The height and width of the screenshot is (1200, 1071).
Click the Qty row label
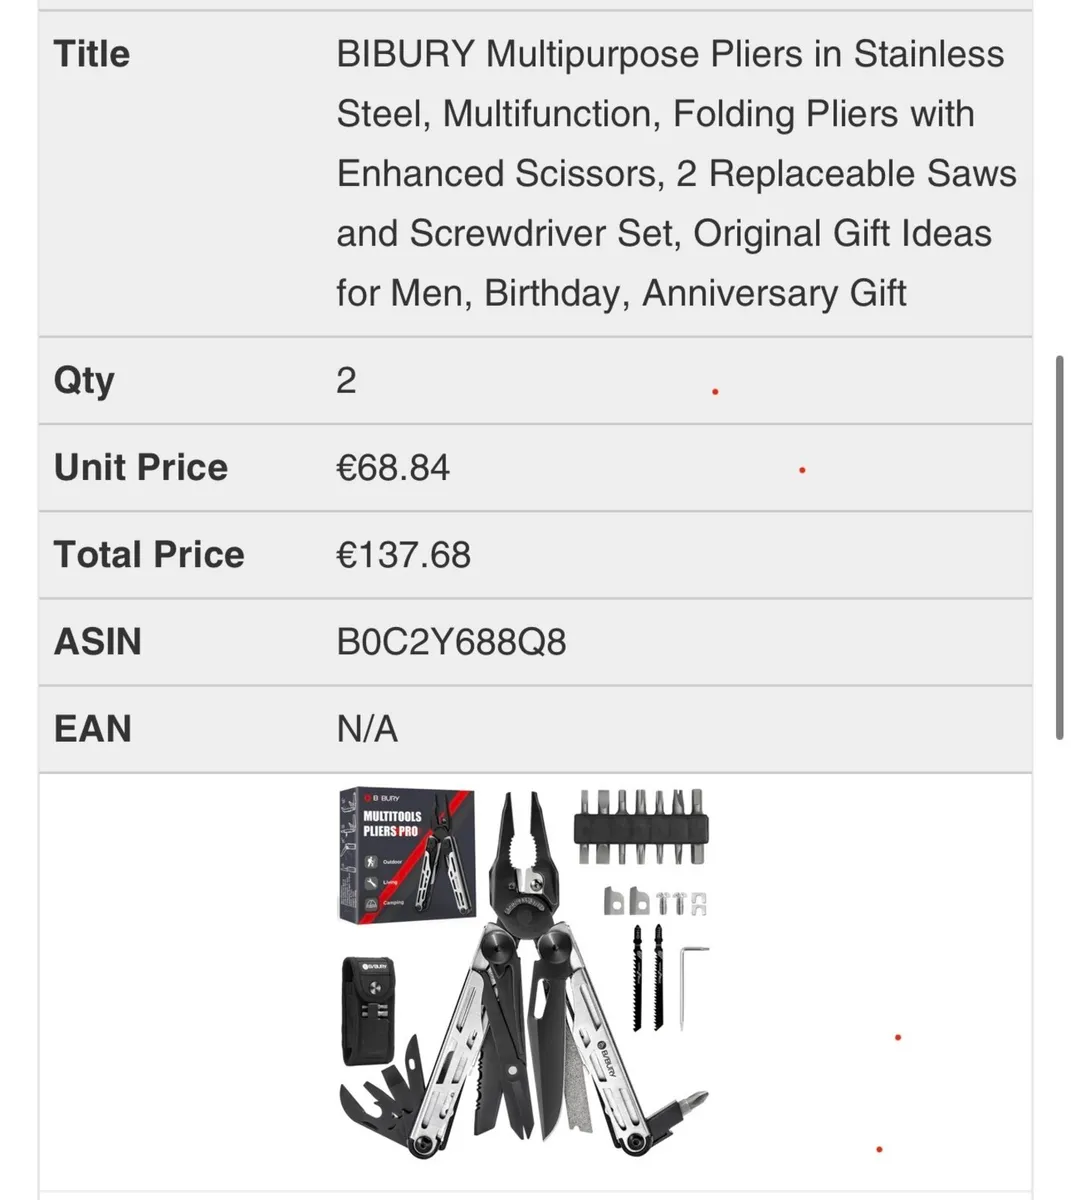click(84, 381)
